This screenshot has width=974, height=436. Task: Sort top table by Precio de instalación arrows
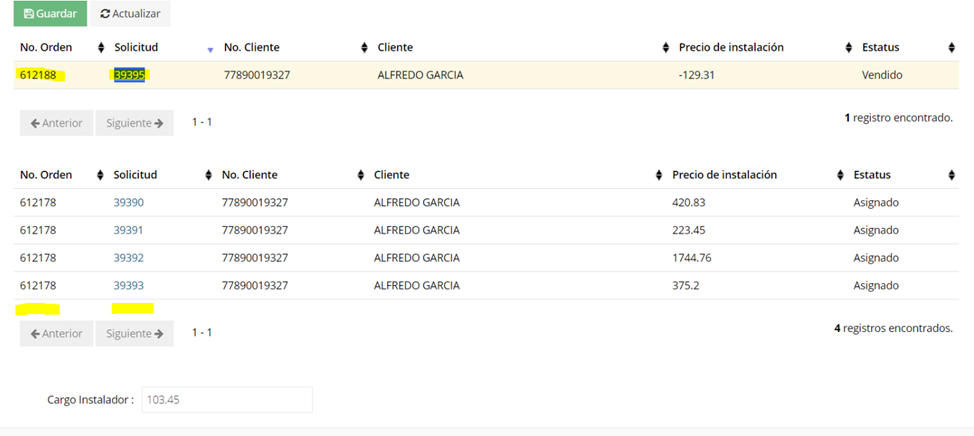click(849, 47)
